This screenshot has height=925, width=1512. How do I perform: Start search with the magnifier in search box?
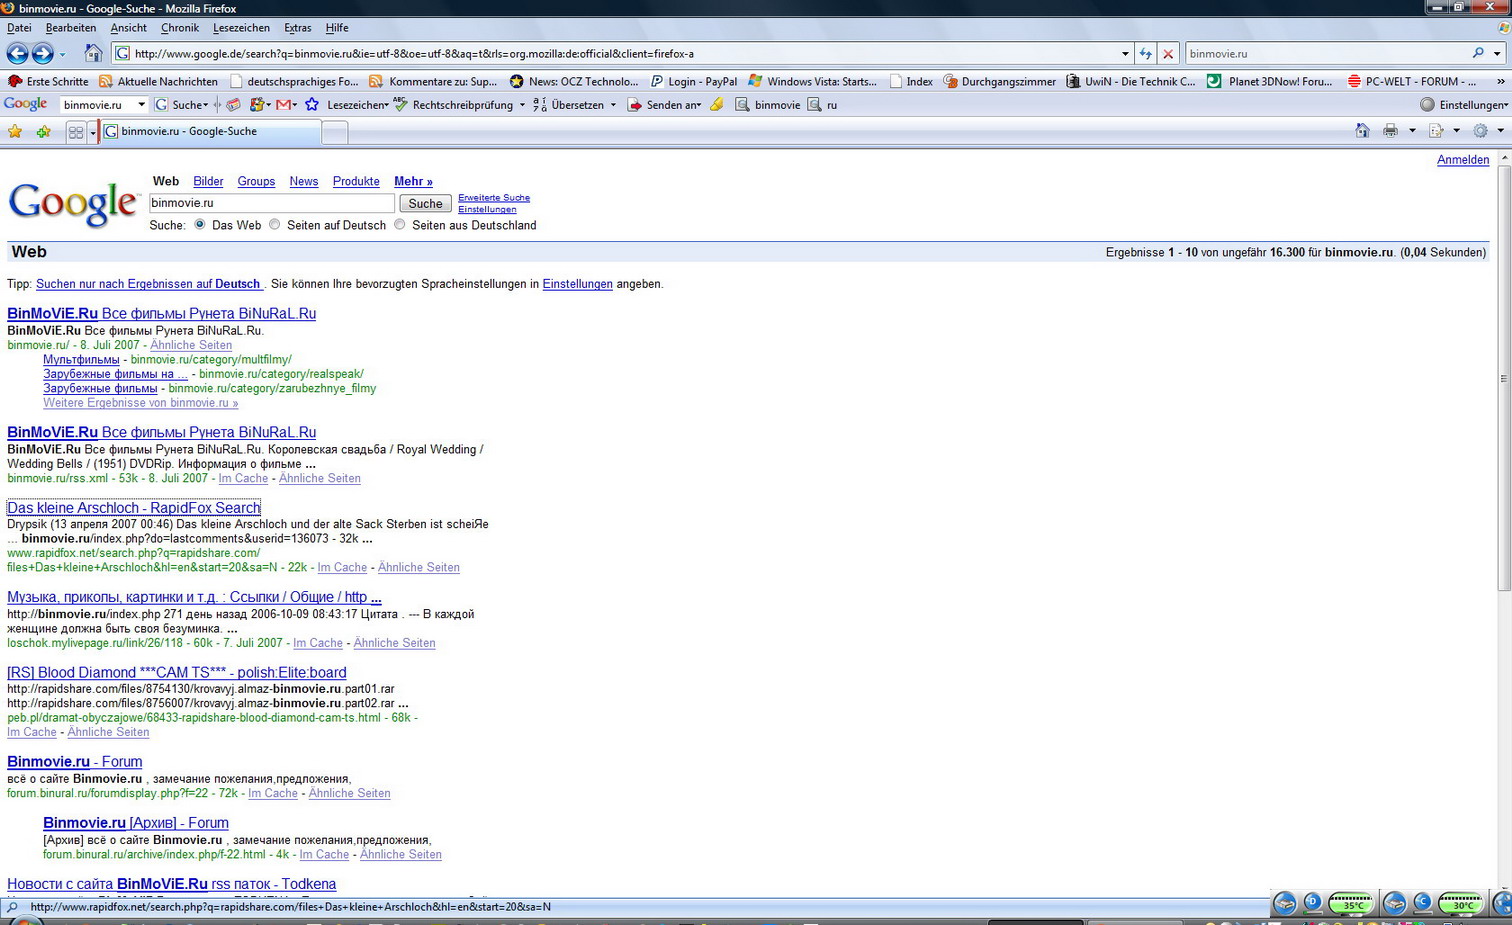coord(1478,53)
